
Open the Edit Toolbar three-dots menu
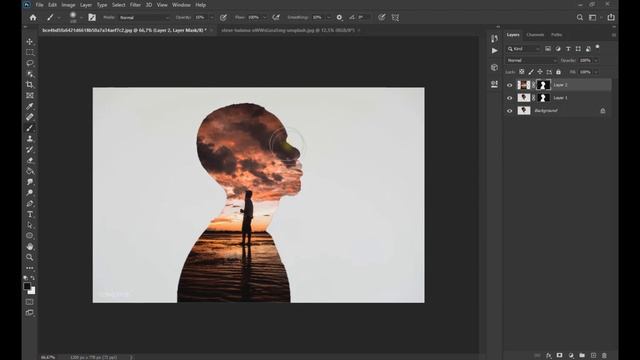(30, 268)
